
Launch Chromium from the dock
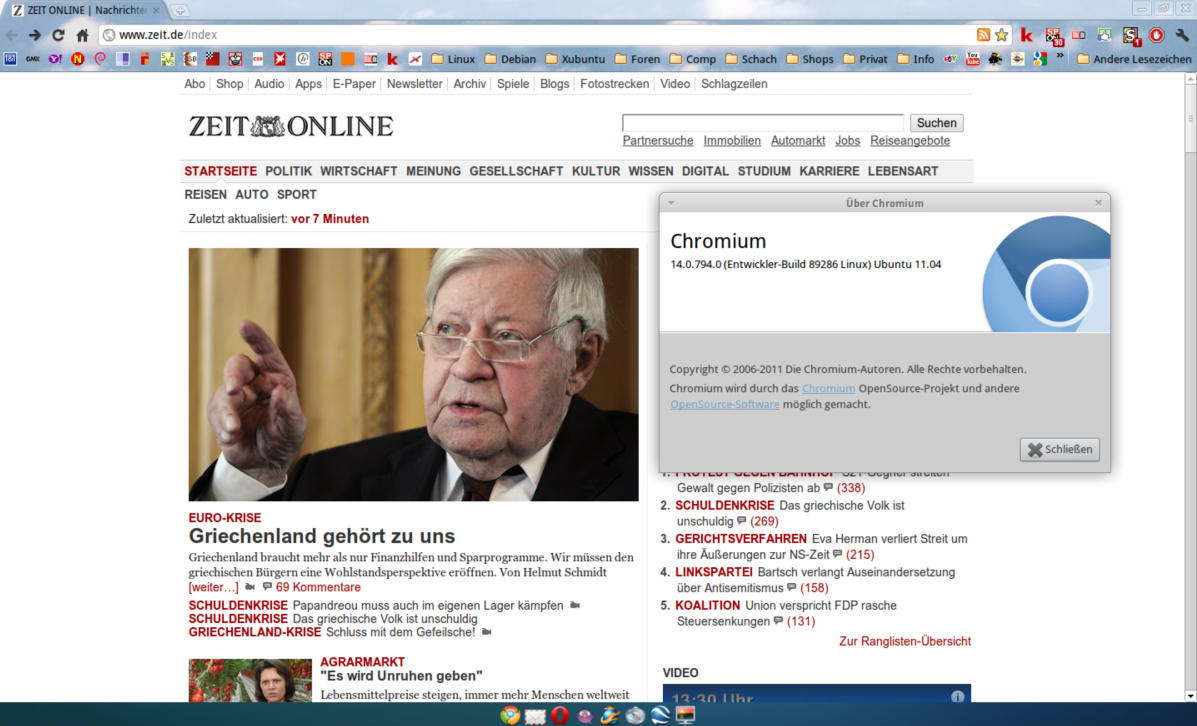point(510,715)
